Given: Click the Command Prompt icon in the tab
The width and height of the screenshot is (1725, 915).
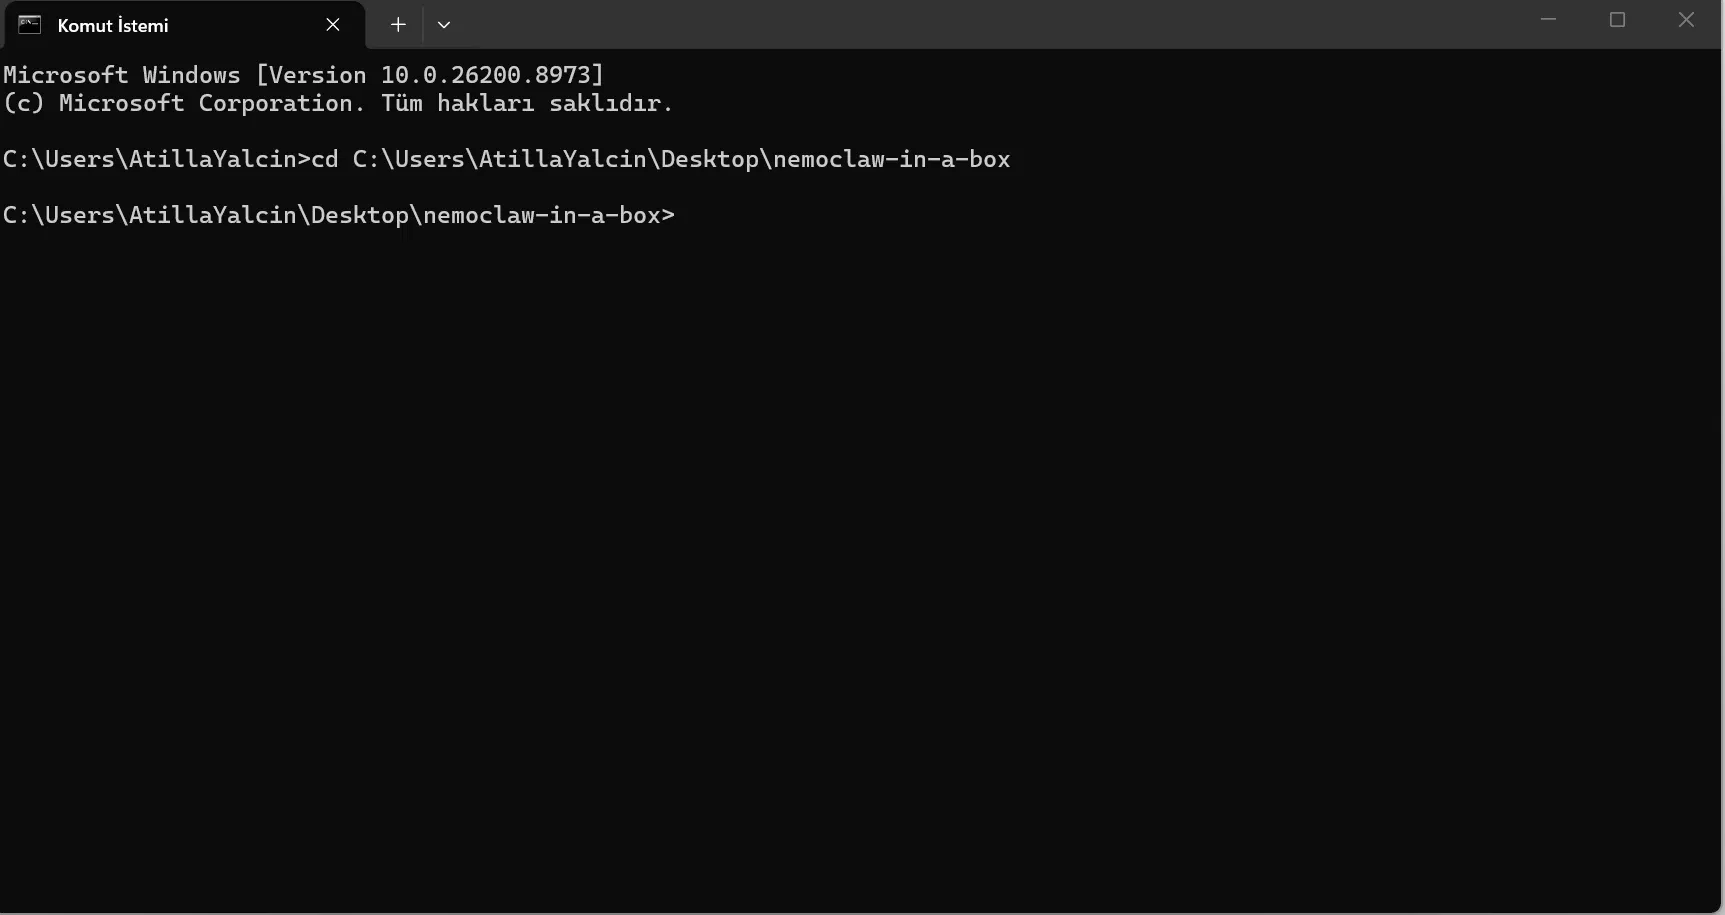Looking at the screenshot, I should point(30,25).
